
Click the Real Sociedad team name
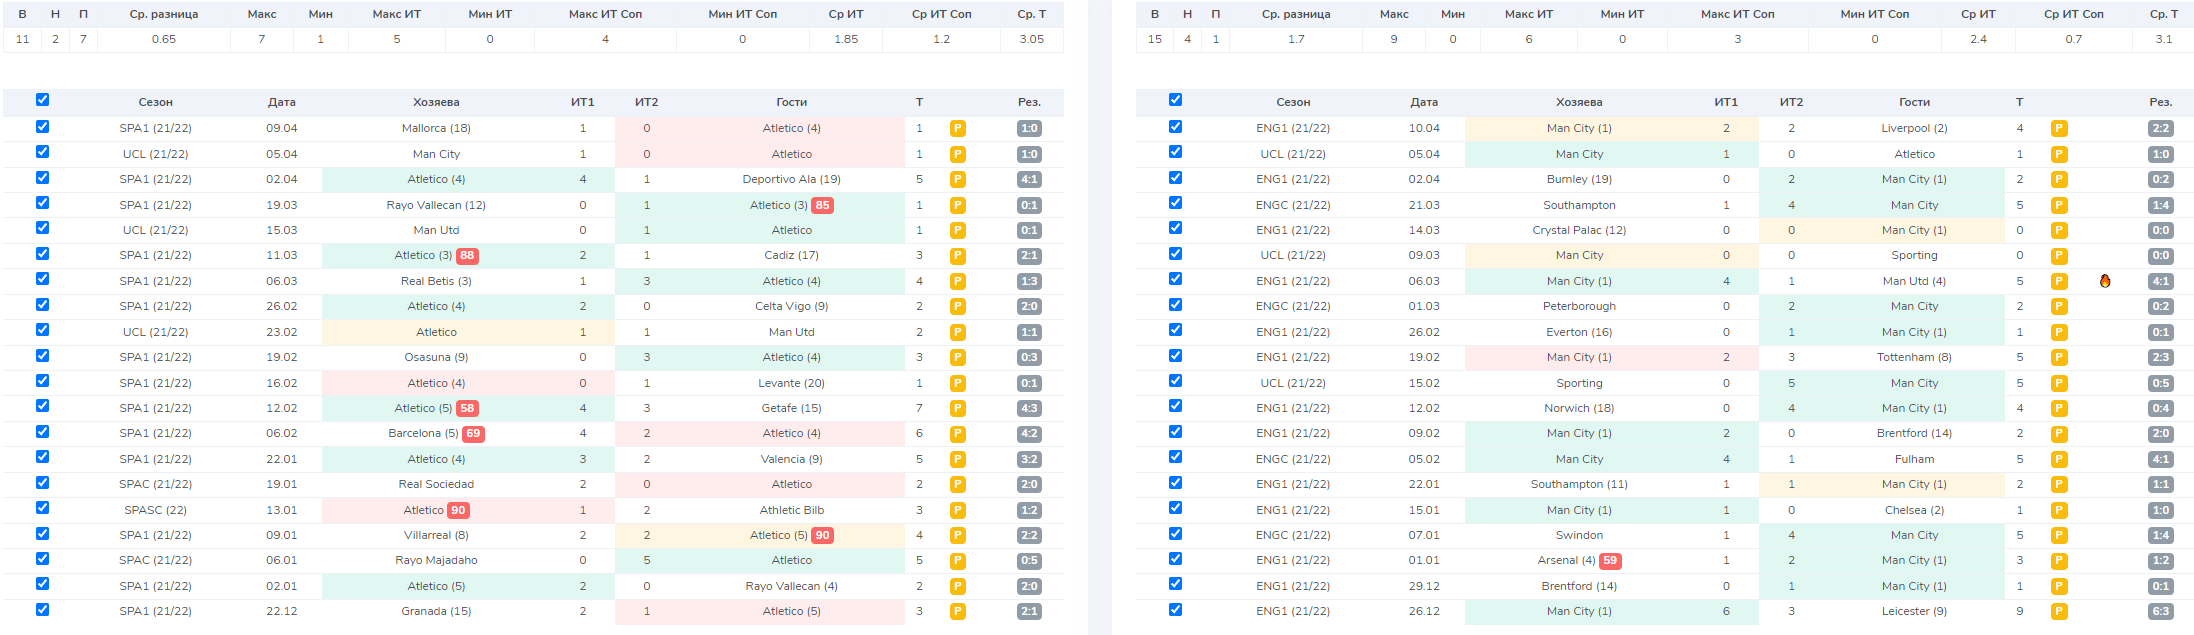pos(436,484)
